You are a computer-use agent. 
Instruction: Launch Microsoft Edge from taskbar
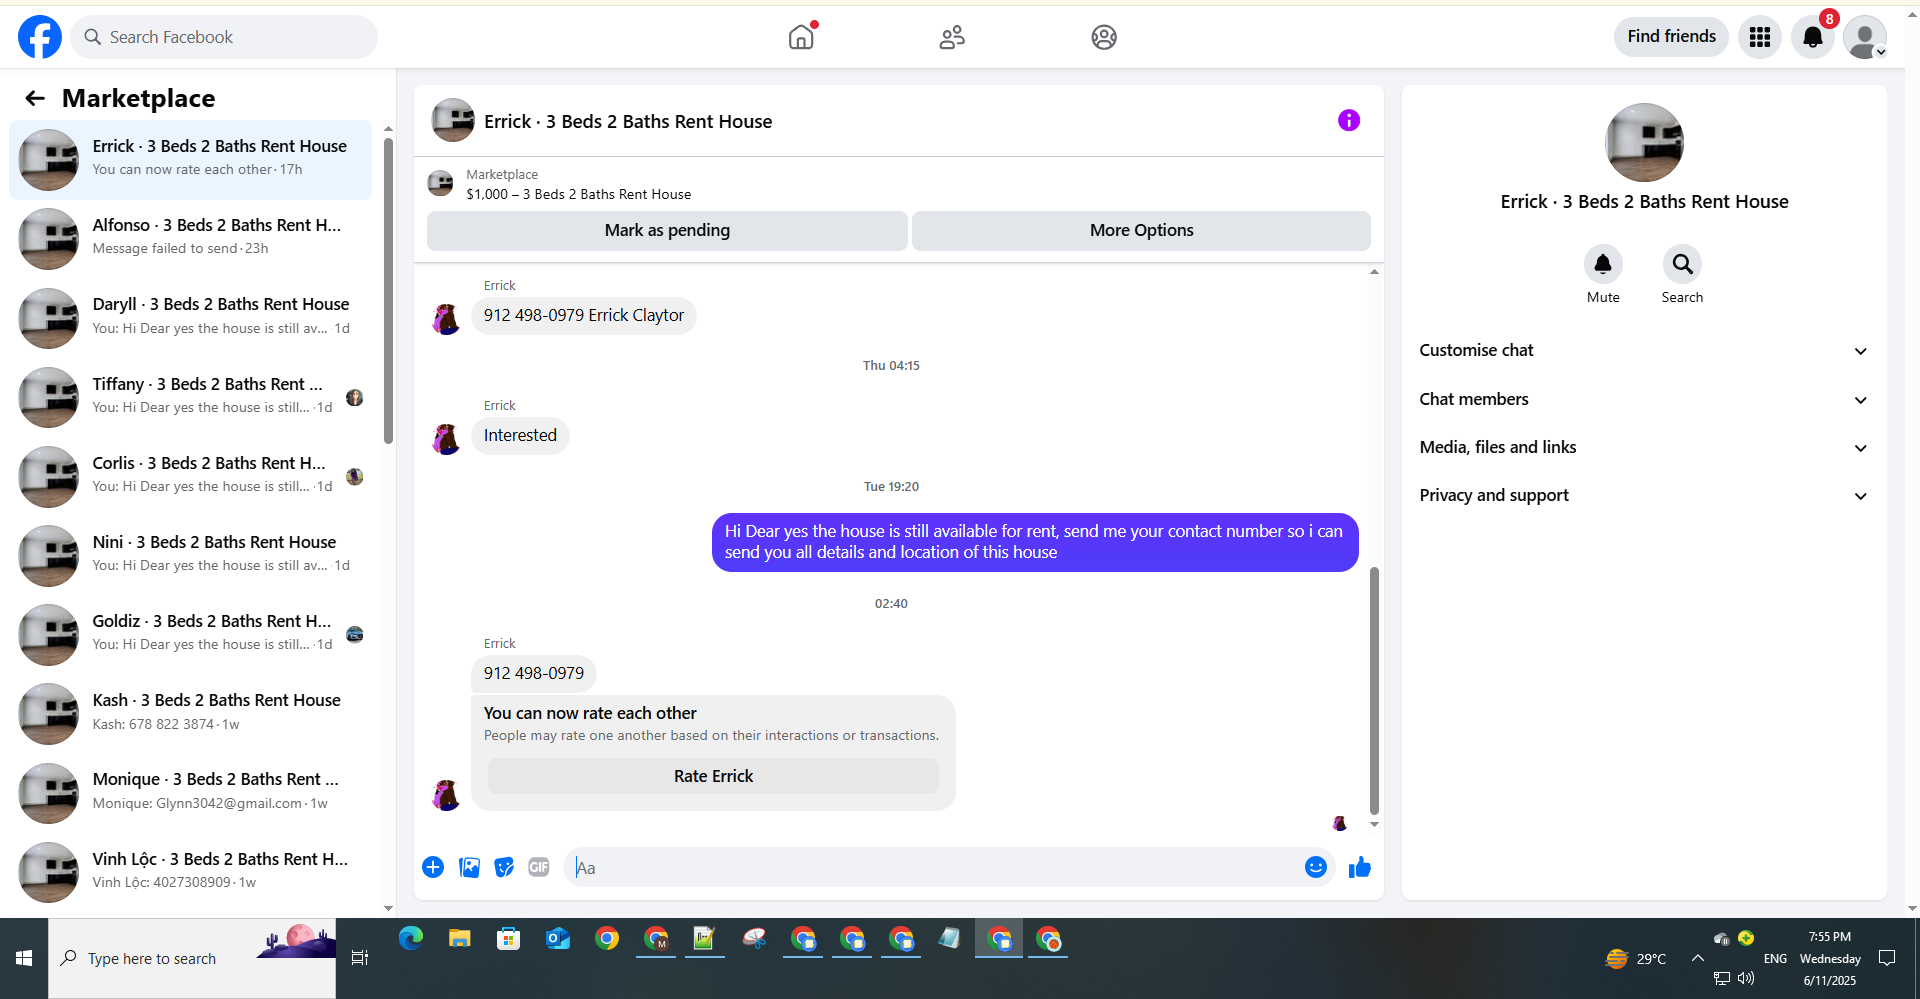coord(411,938)
